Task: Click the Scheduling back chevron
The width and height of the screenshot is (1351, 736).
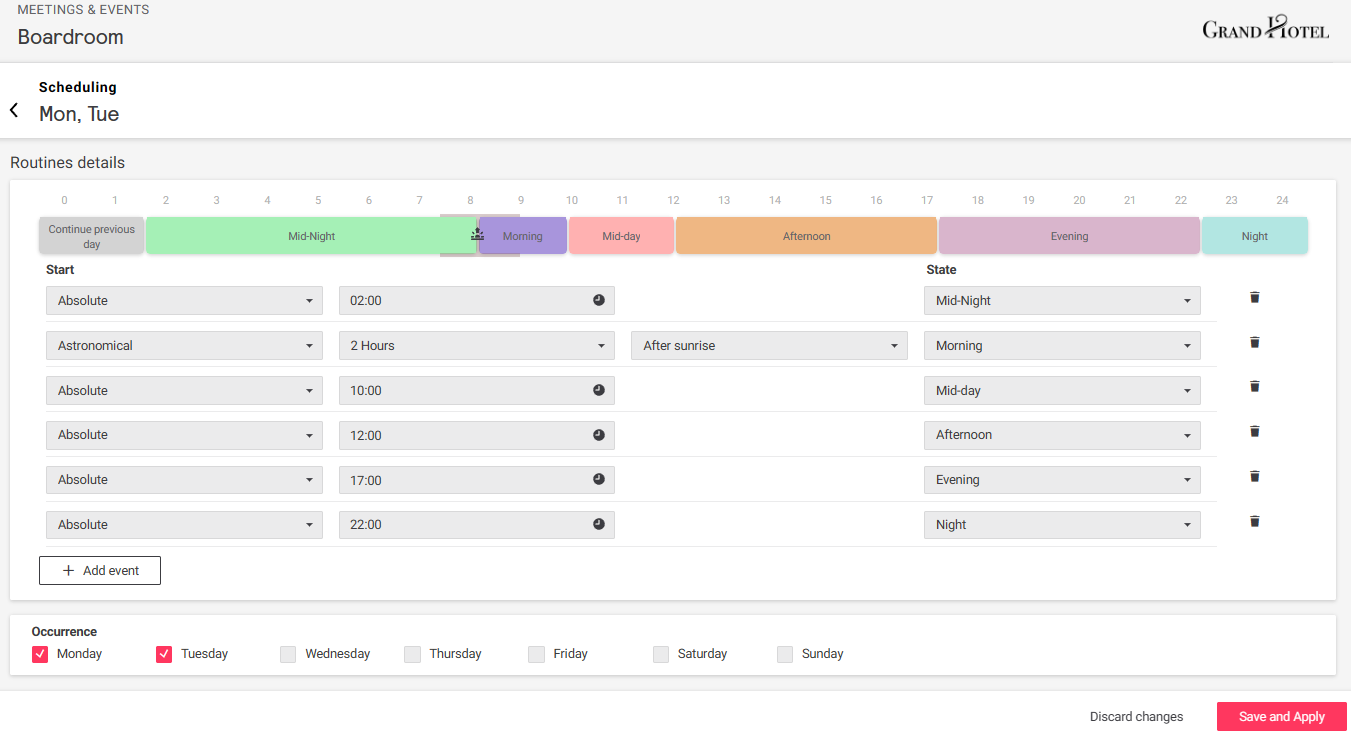Action: [13, 110]
